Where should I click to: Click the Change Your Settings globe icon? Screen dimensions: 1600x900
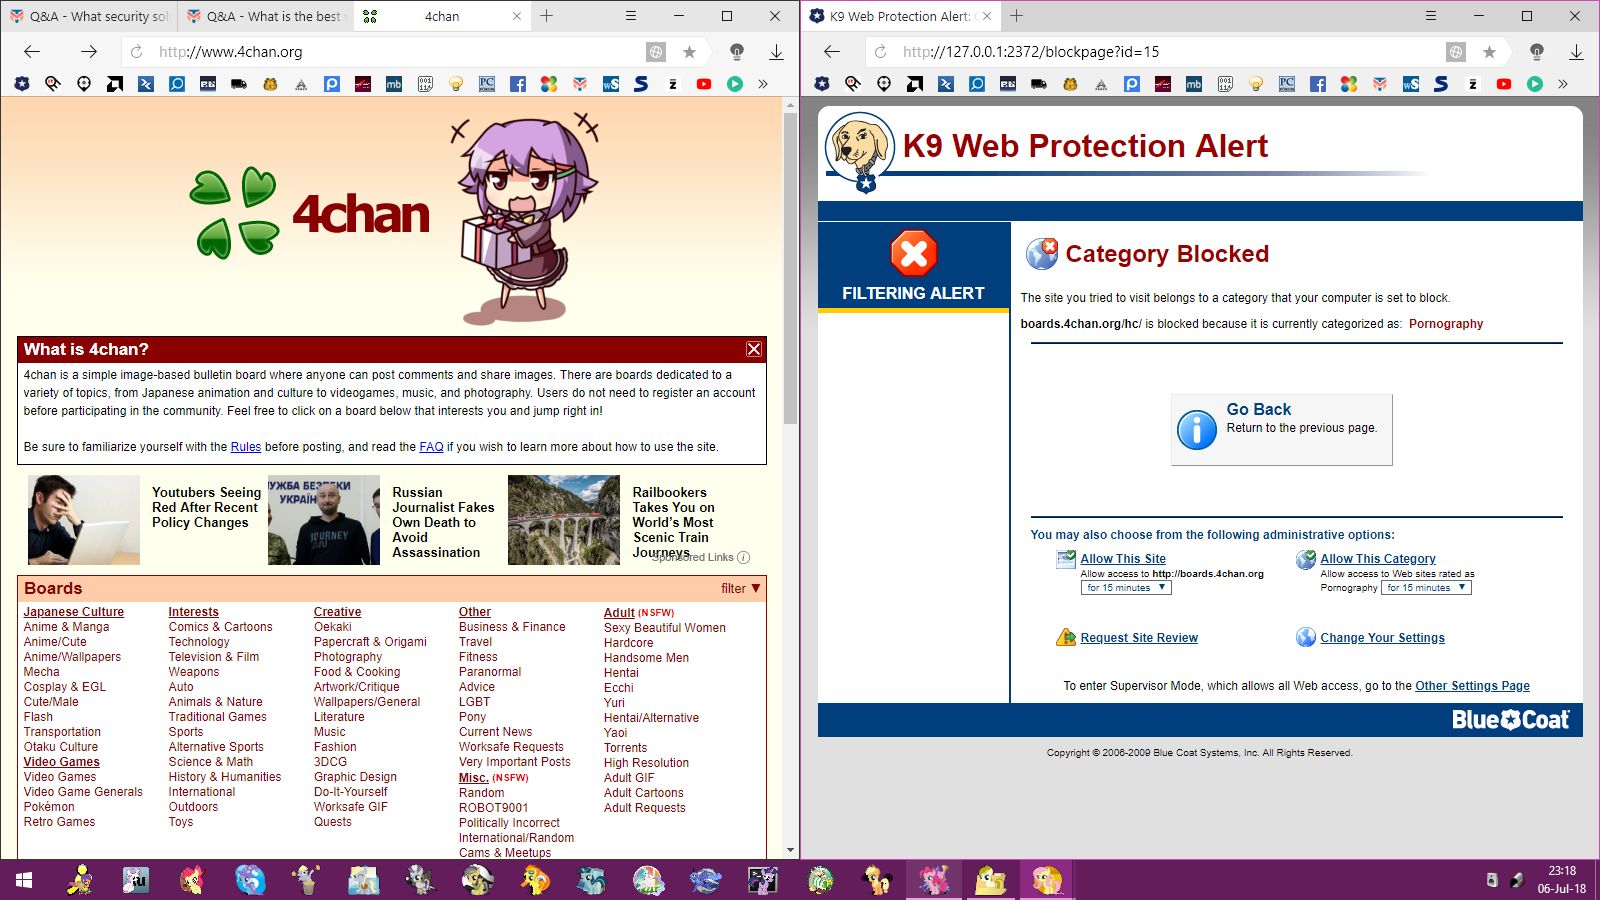(1306, 637)
